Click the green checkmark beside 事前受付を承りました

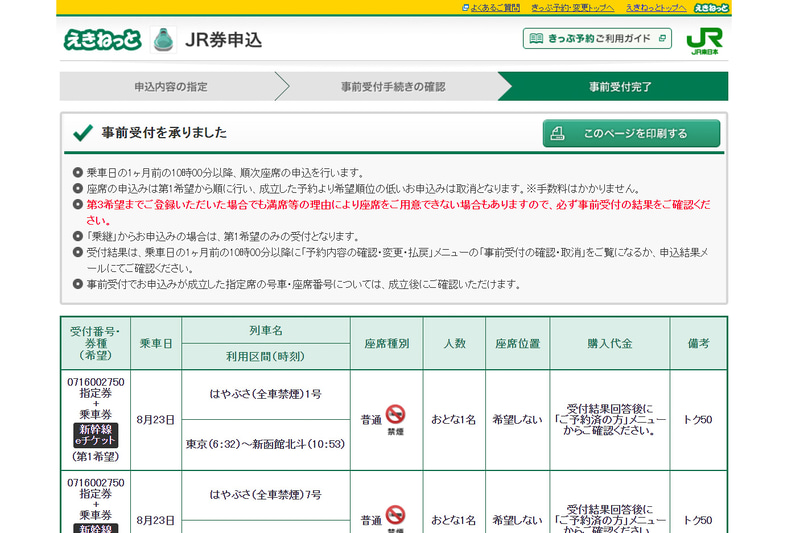coord(83,133)
